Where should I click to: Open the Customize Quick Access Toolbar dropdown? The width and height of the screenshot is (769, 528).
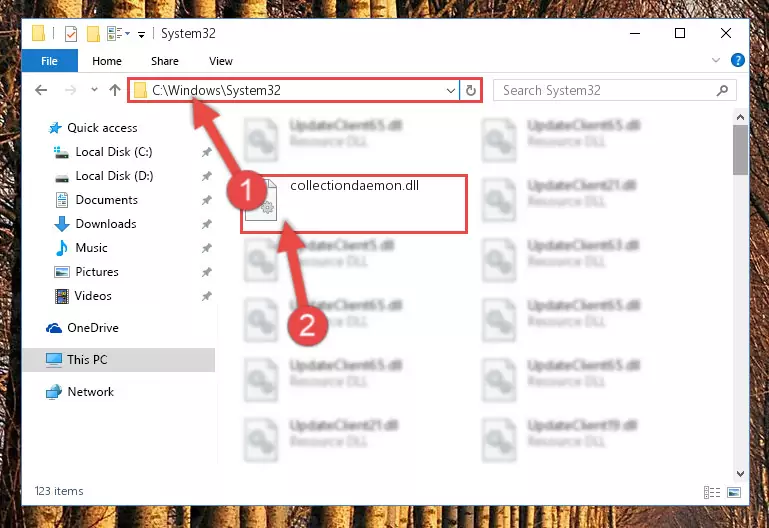pos(141,34)
